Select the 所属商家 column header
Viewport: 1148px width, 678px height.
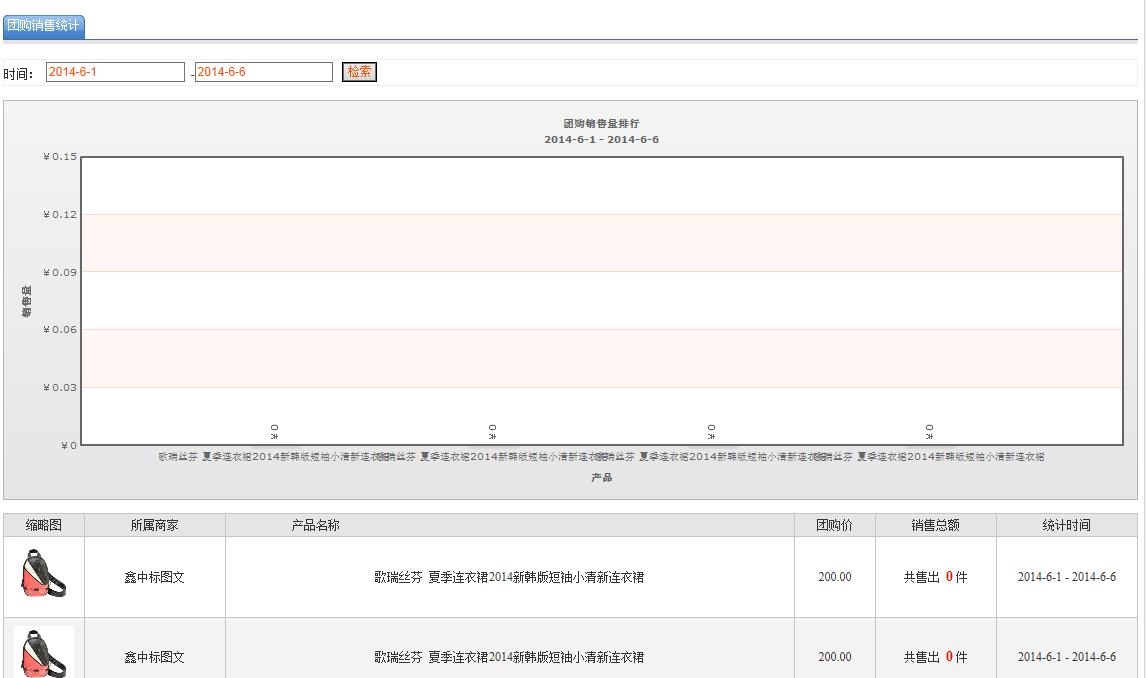(155, 525)
